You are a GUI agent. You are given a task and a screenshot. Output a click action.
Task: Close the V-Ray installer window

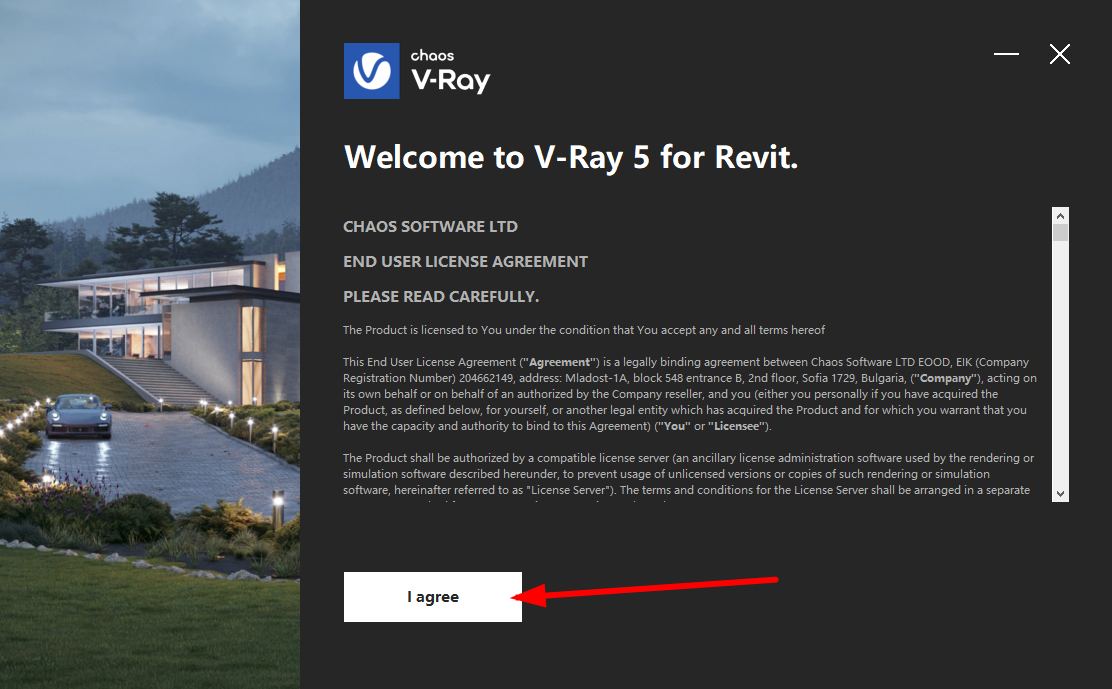point(1060,54)
